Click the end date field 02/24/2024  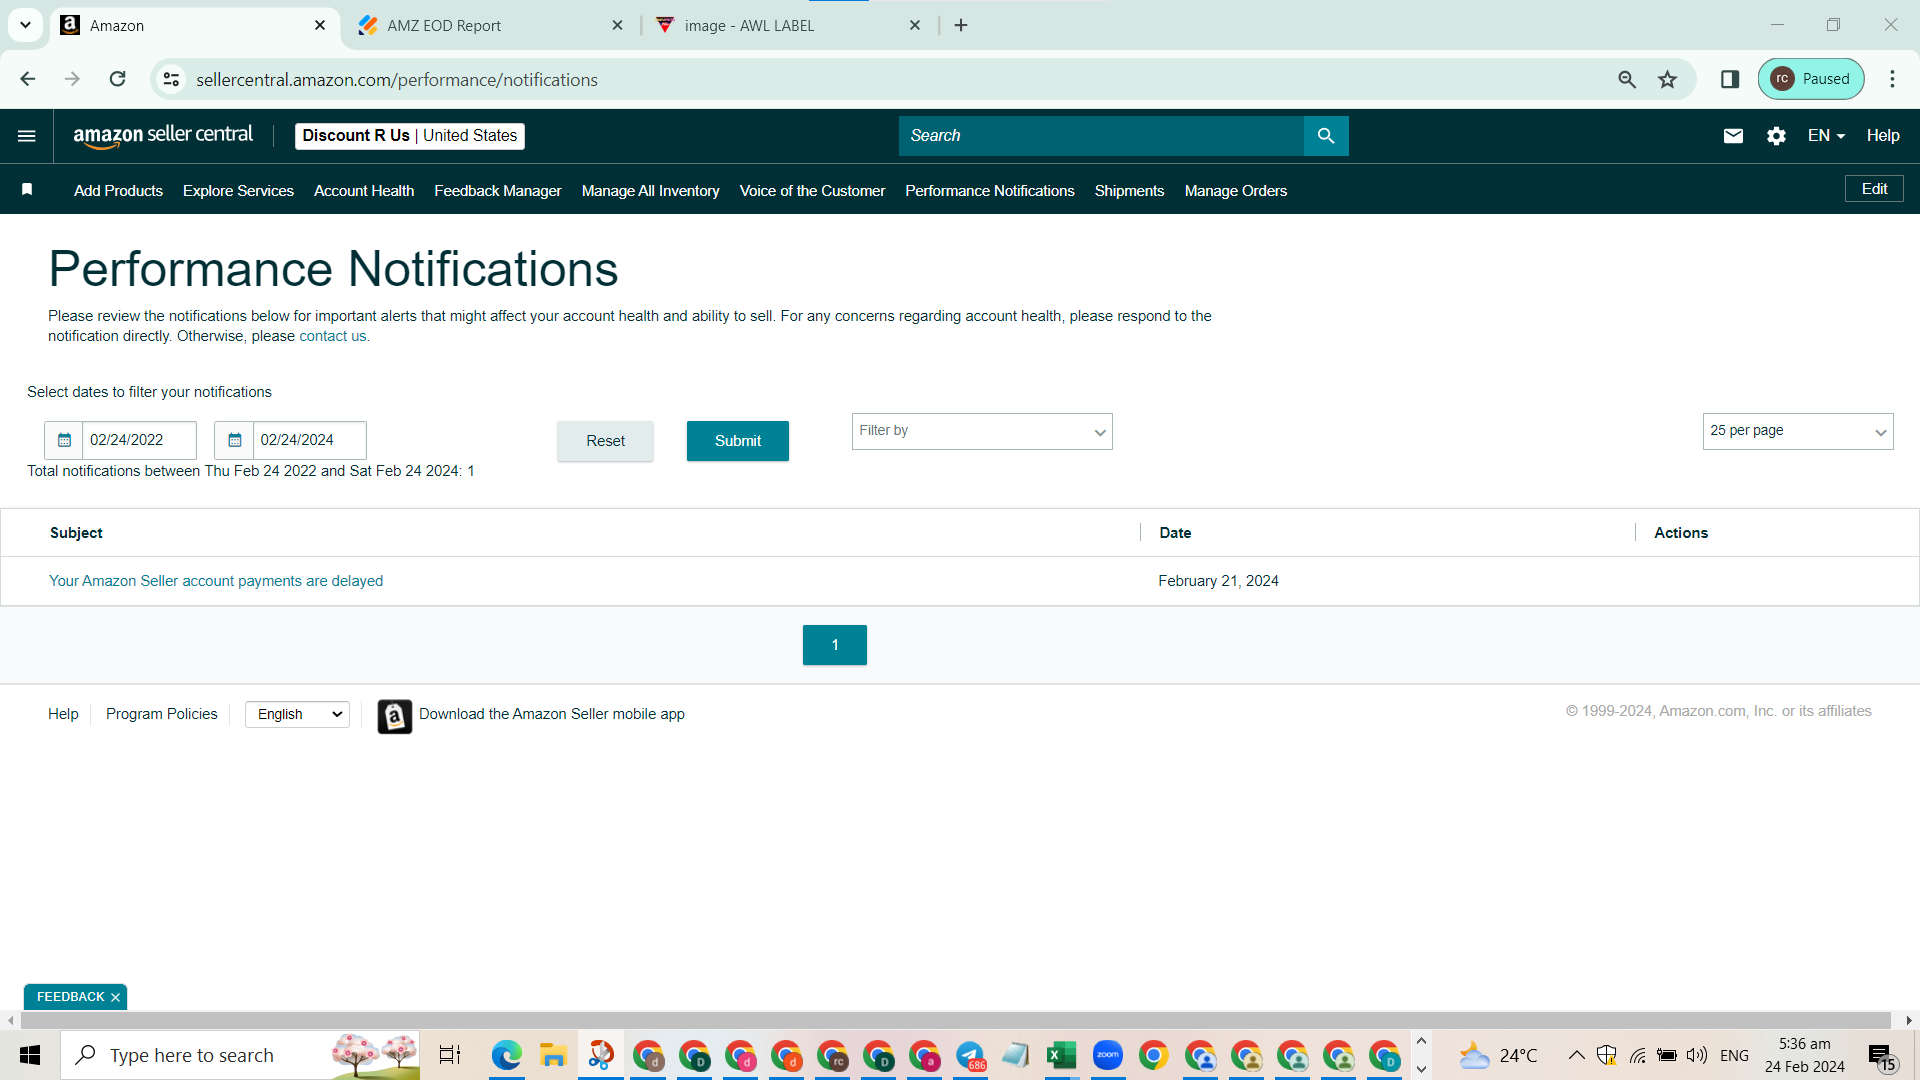click(309, 440)
